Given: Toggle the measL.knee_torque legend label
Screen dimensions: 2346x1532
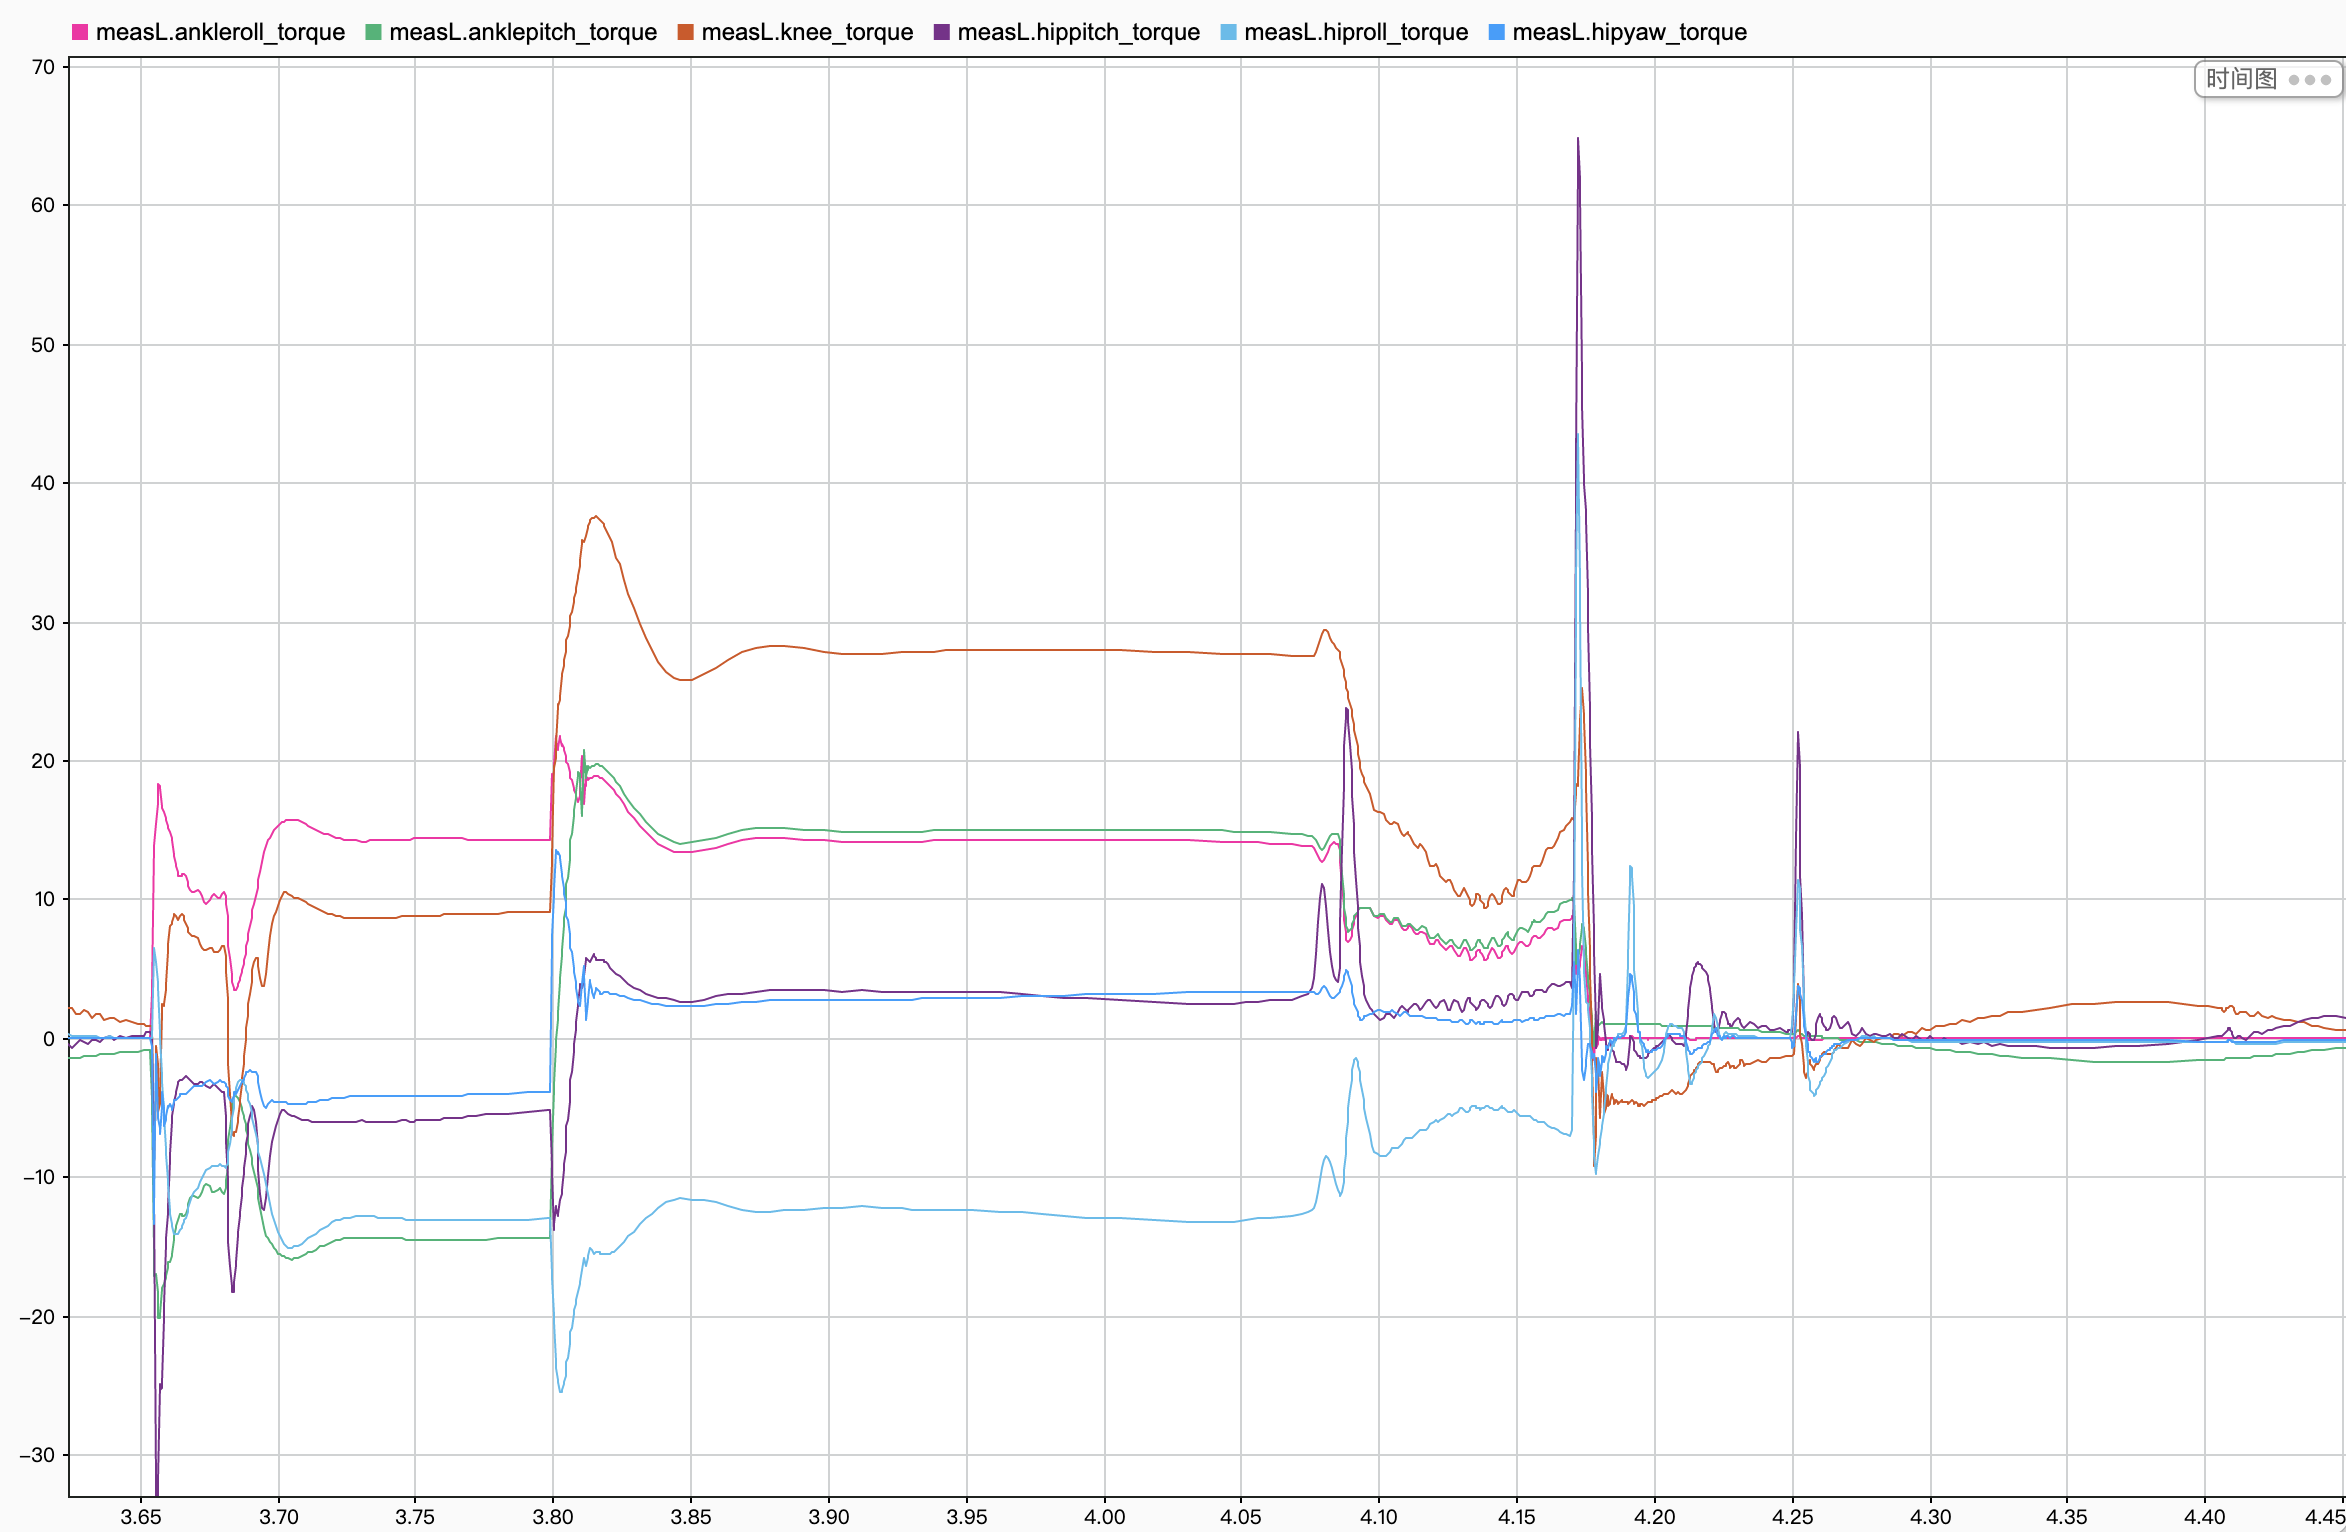Looking at the screenshot, I should [807, 32].
